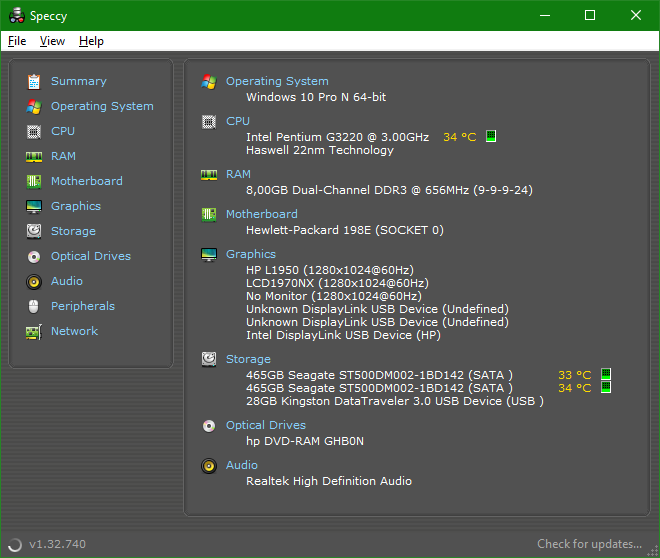This screenshot has height=558, width=660.
Task: Open the RAM heading link in summary
Action: pyautogui.click(x=238, y=174)
